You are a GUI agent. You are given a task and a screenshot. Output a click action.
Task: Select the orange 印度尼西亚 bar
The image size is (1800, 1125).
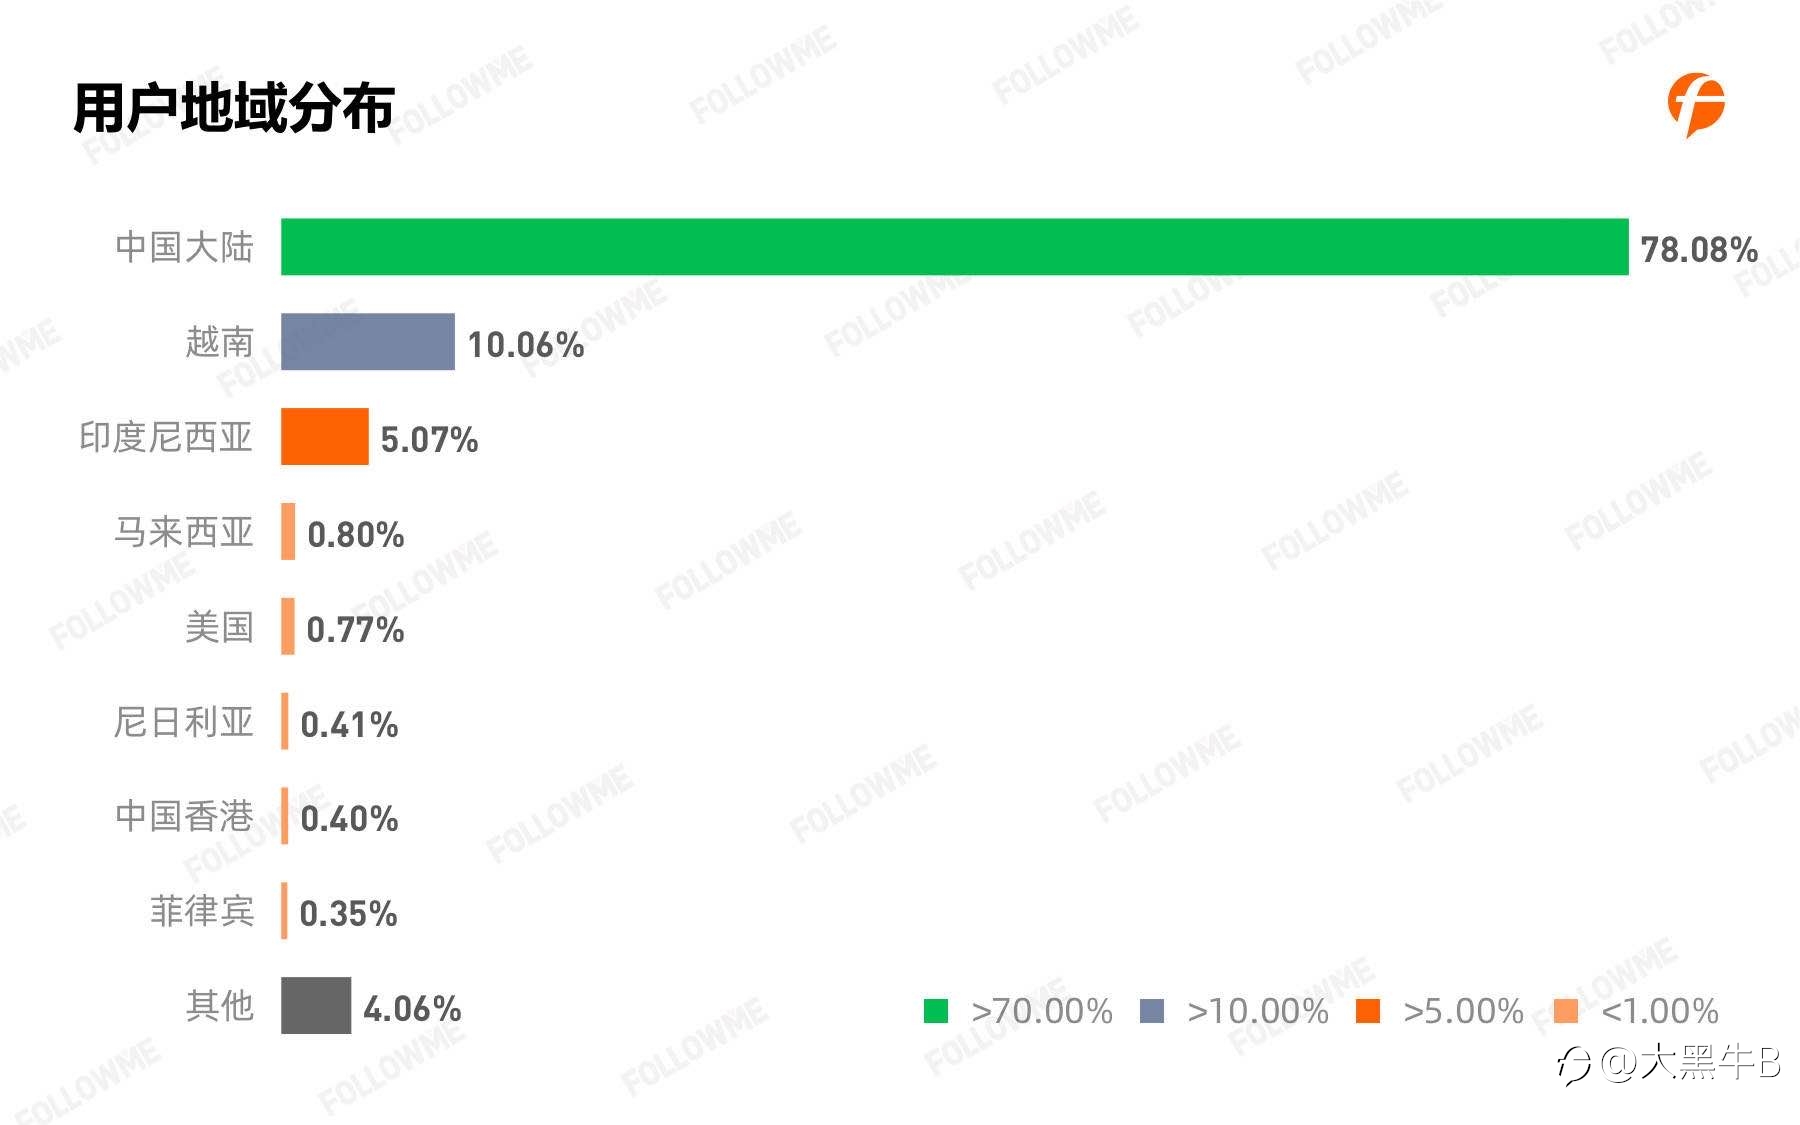click(325, 437)
